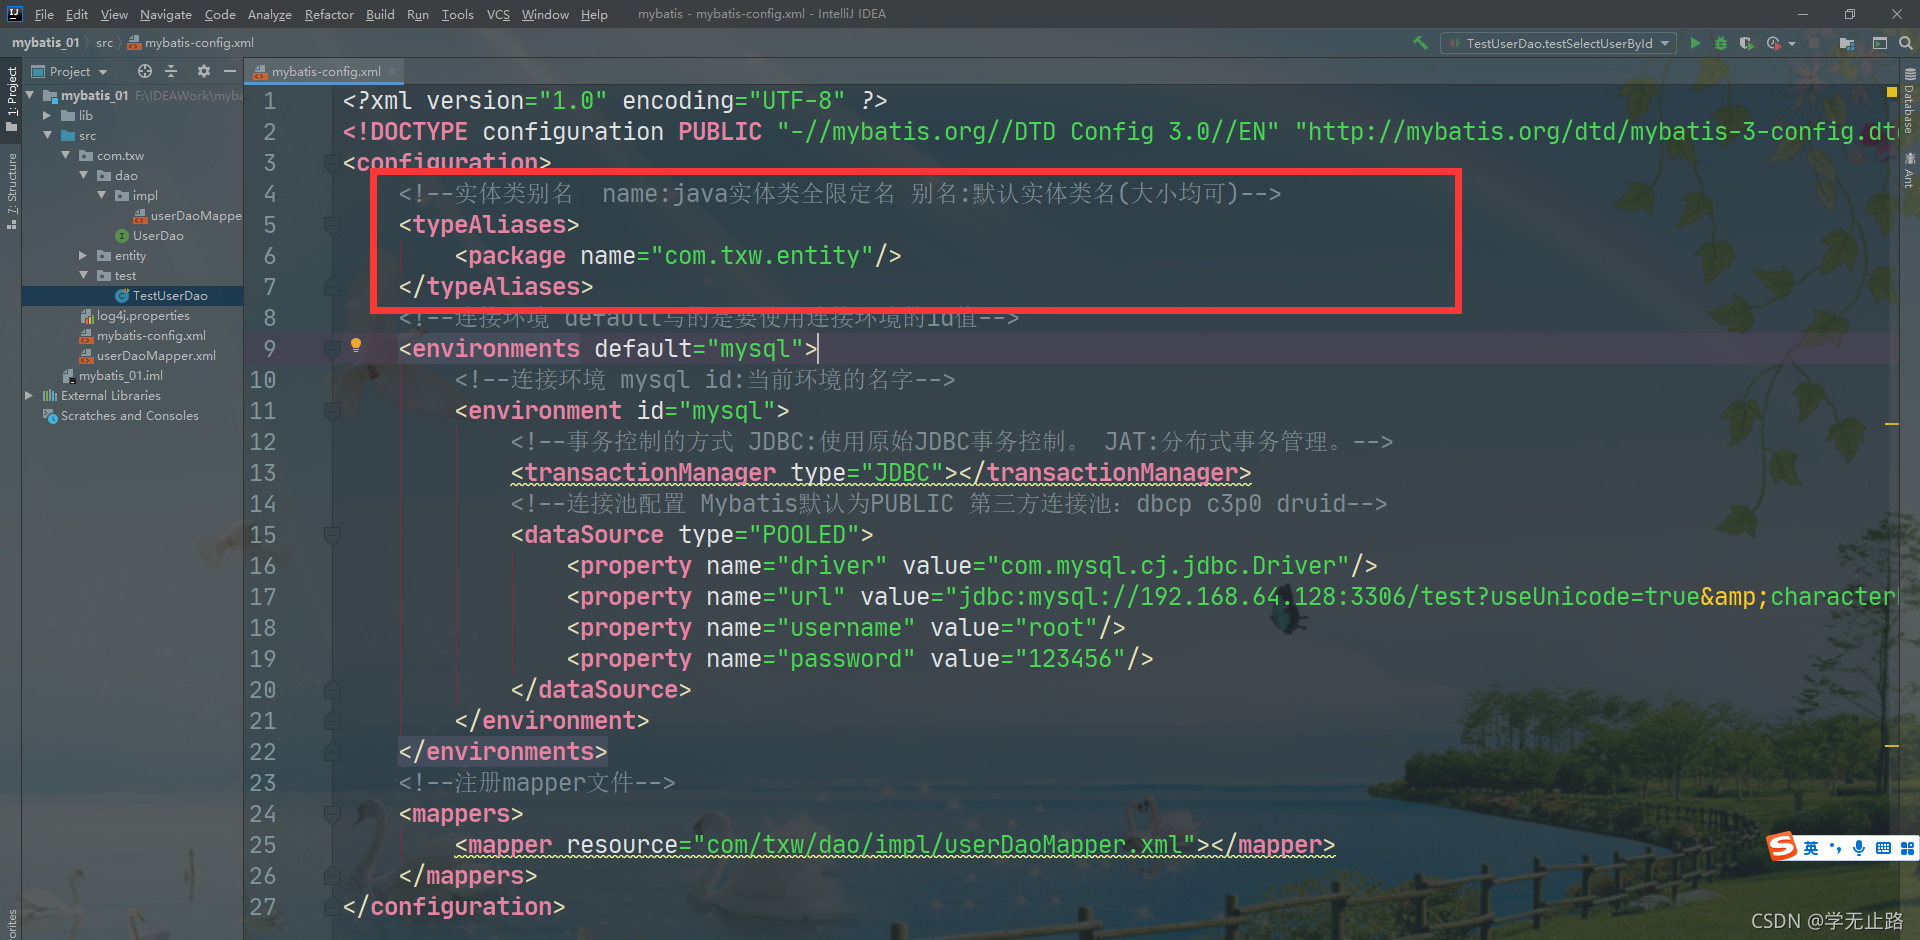Open the Refactor menu
Screen dimensions: 1920x940
click(329, 14)
